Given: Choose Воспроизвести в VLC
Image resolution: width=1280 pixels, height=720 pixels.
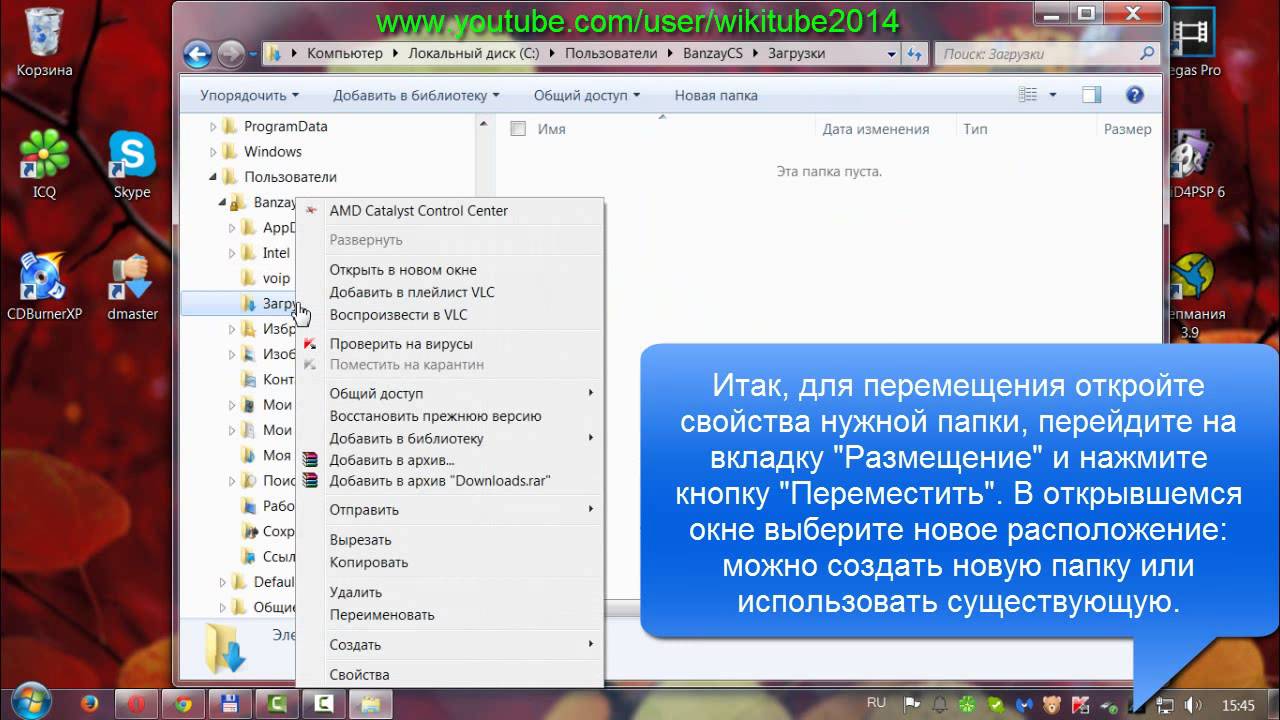Looking at the screenshot, I should click(x=452, y=314).
